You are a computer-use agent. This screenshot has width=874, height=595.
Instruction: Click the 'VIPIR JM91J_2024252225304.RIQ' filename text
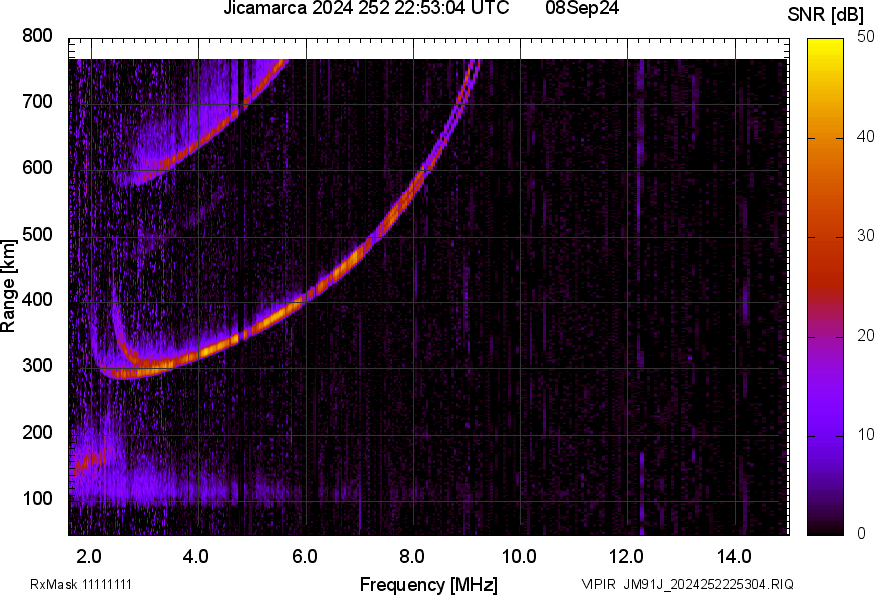click(x=687, y=584)
